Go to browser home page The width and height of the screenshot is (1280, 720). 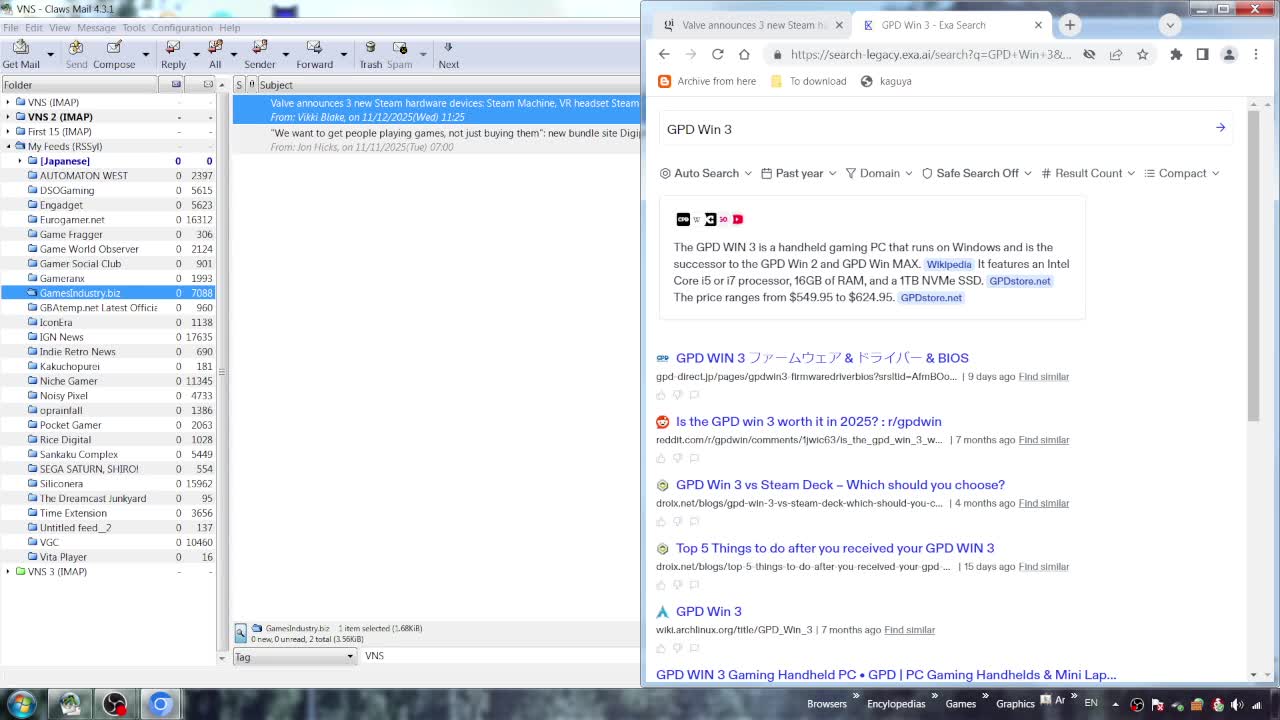pyautogui.click(x=744, y=54)
